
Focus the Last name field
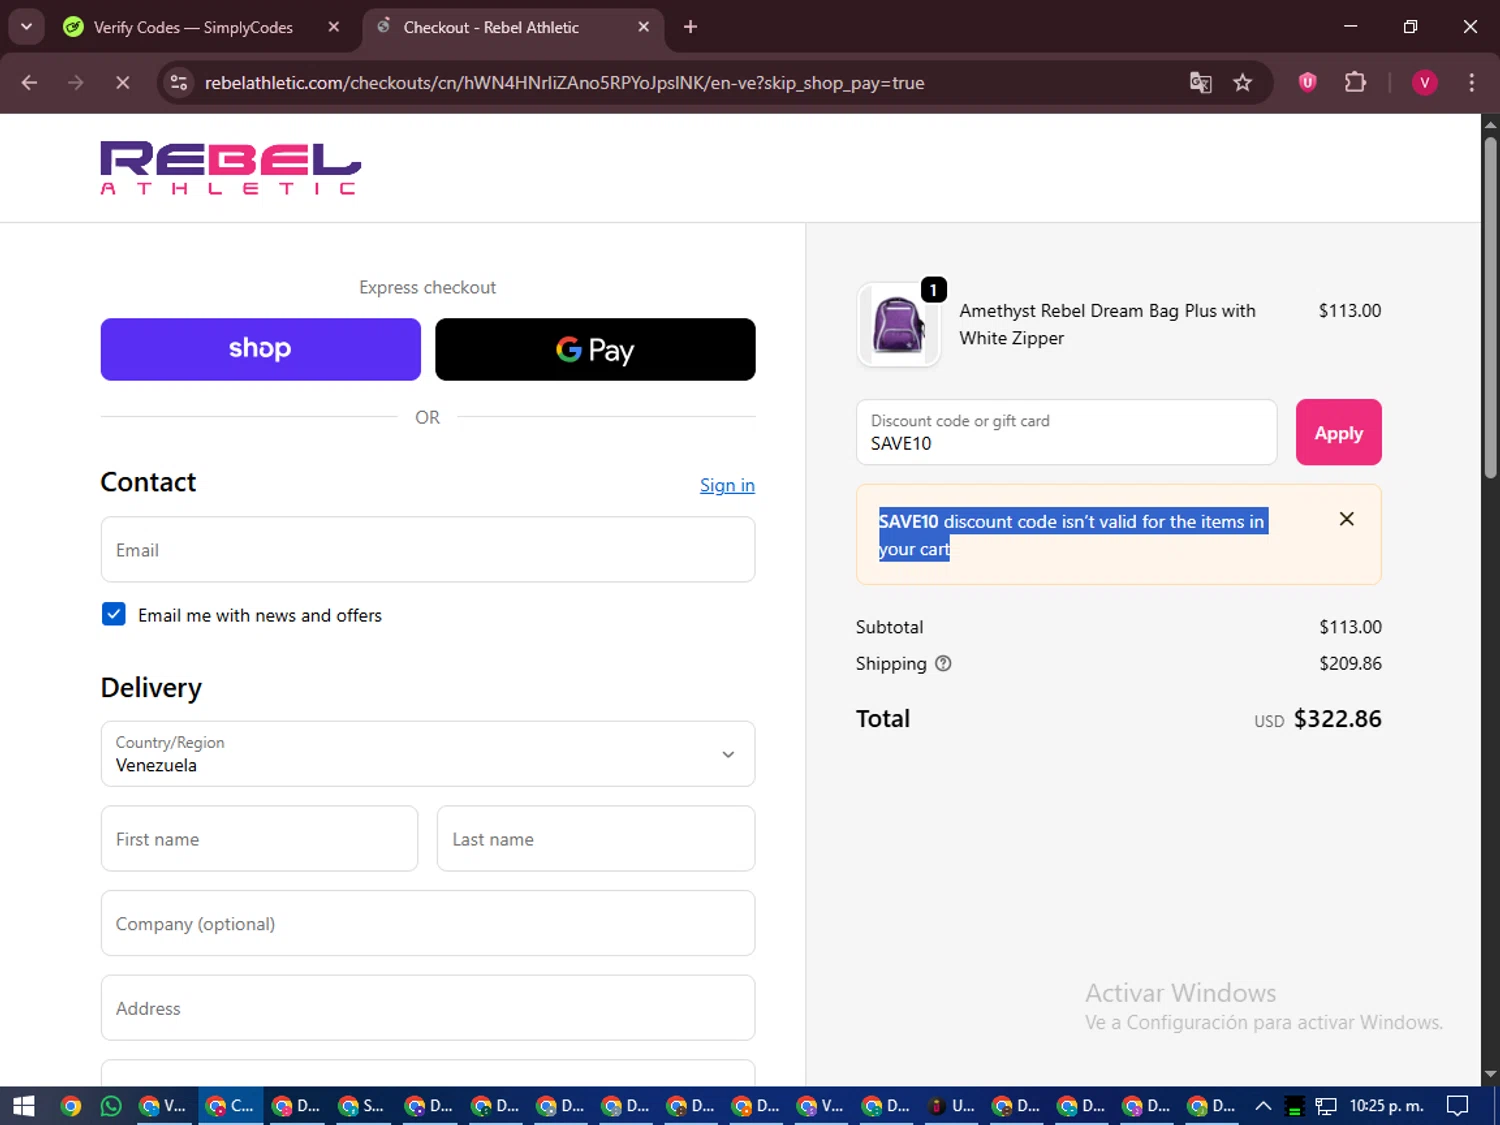point(596,839)
